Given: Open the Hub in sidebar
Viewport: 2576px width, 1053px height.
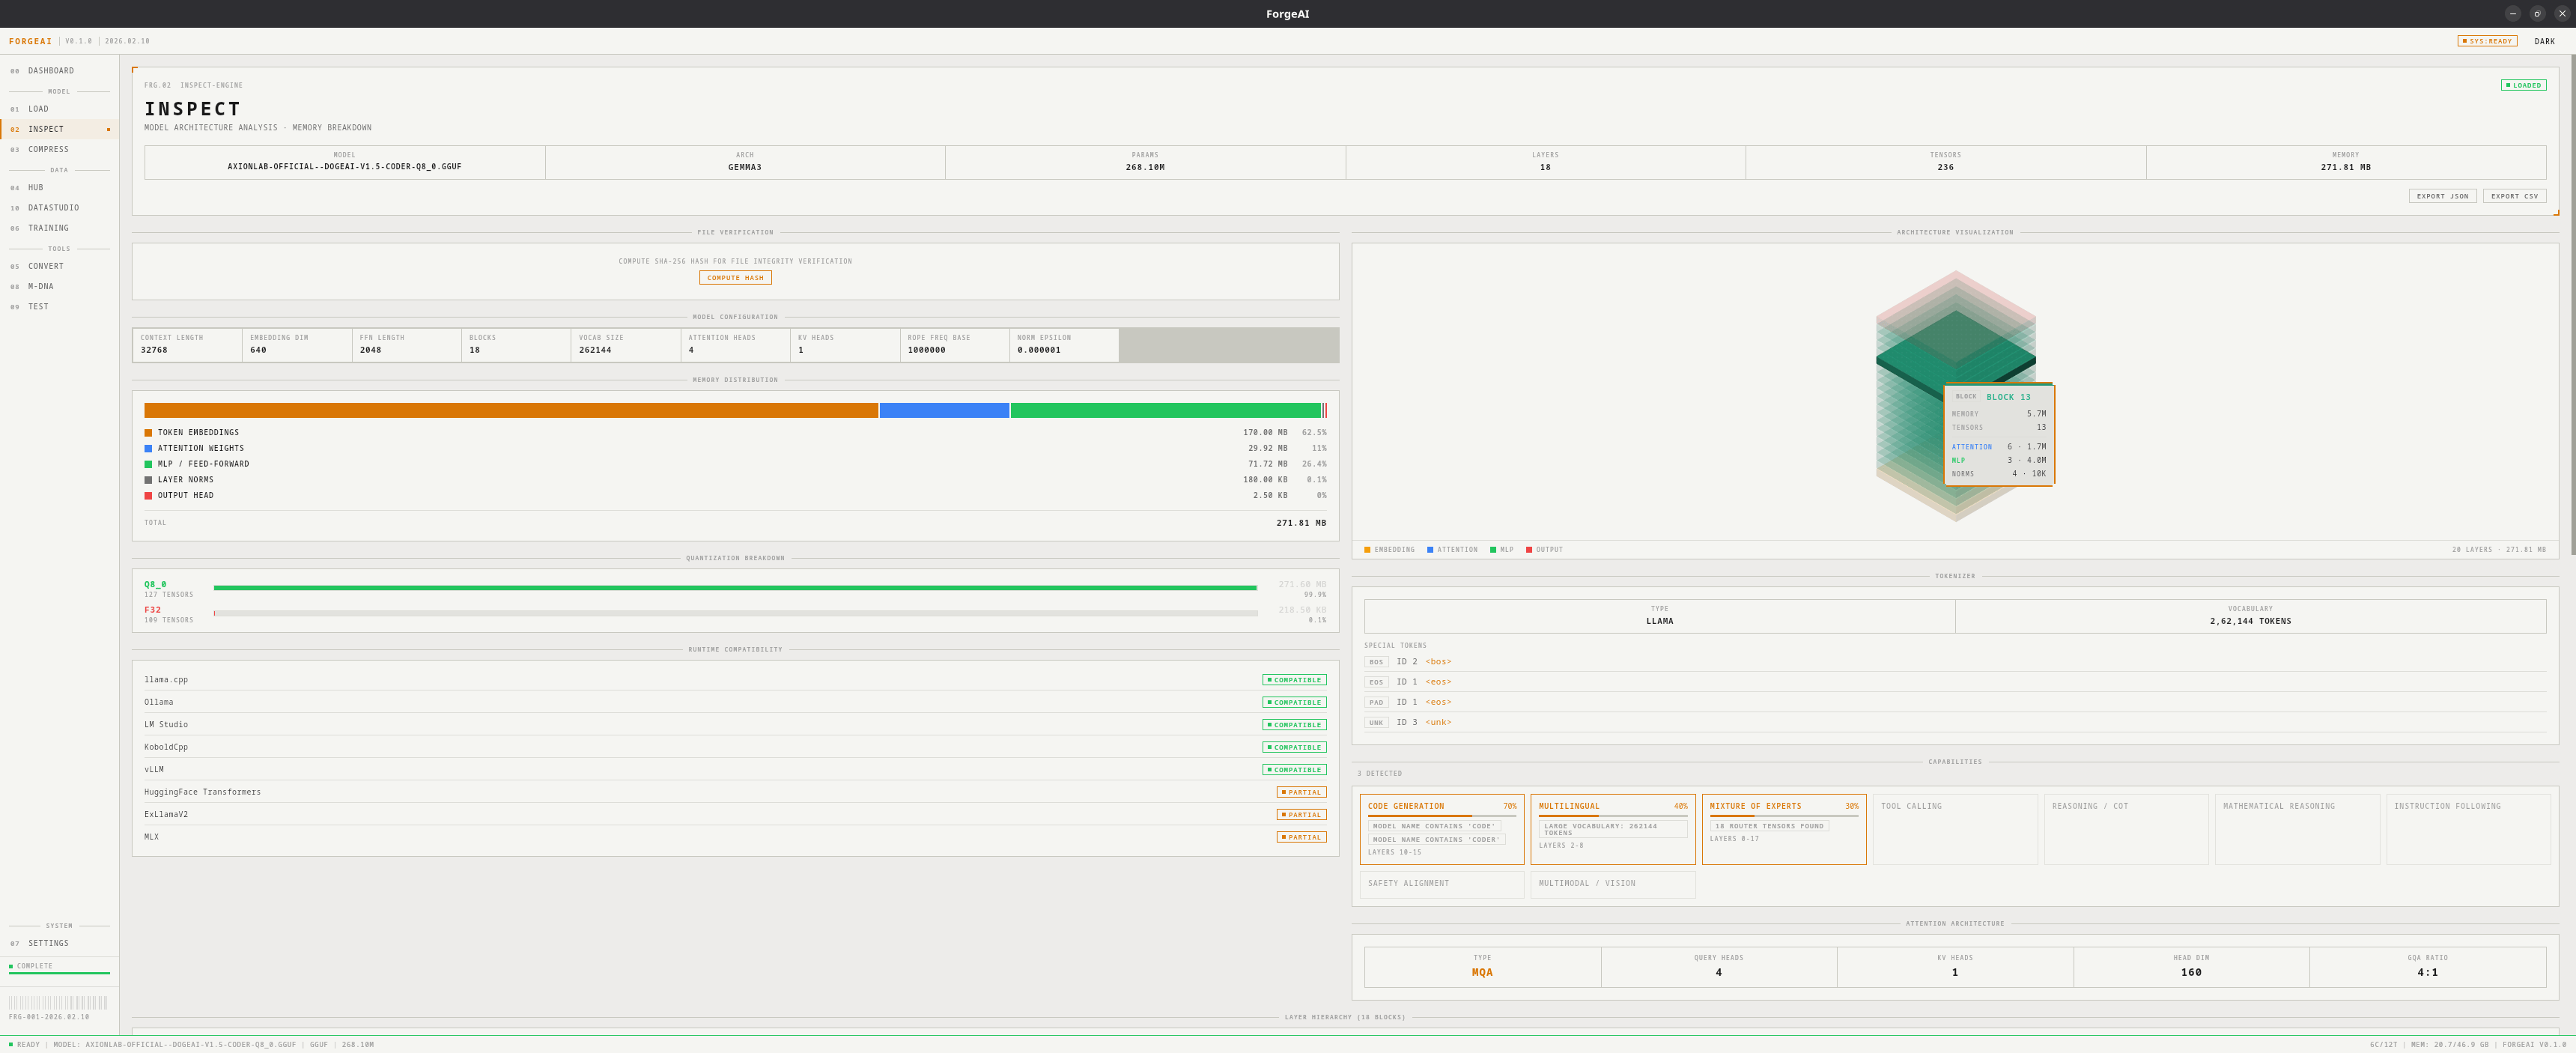Looking at the screenshot, I should point(59,188).
